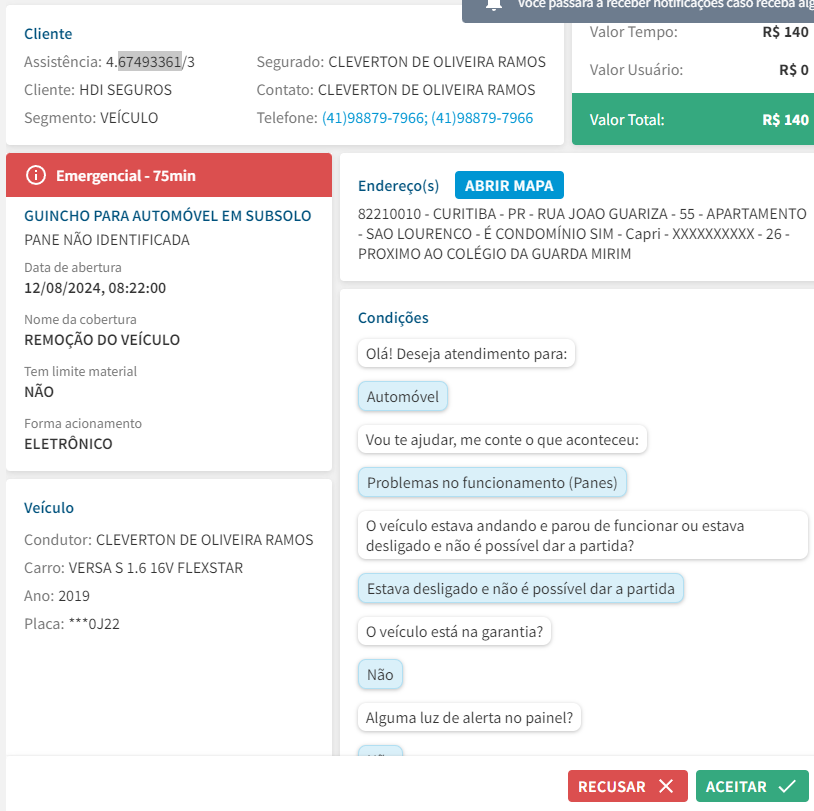
Task: Click the checkmark icon on Aceitar
Action: (x=787, y=786)
